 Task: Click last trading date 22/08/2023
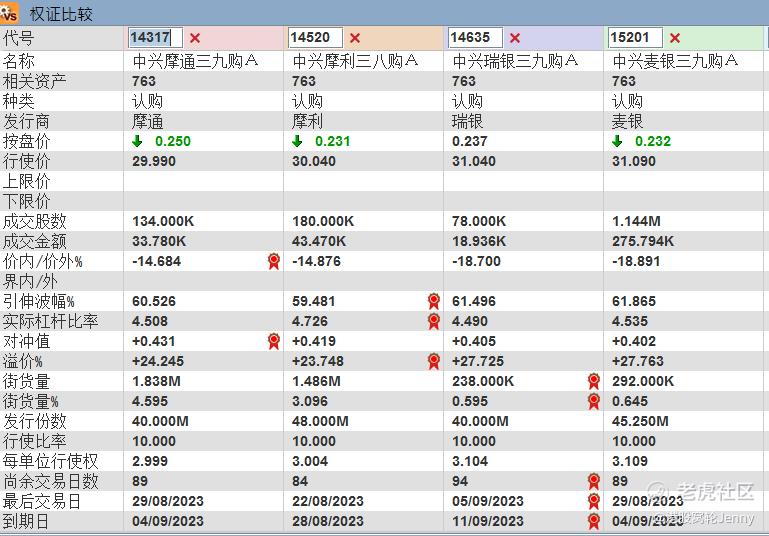click(x=328, y=501)
